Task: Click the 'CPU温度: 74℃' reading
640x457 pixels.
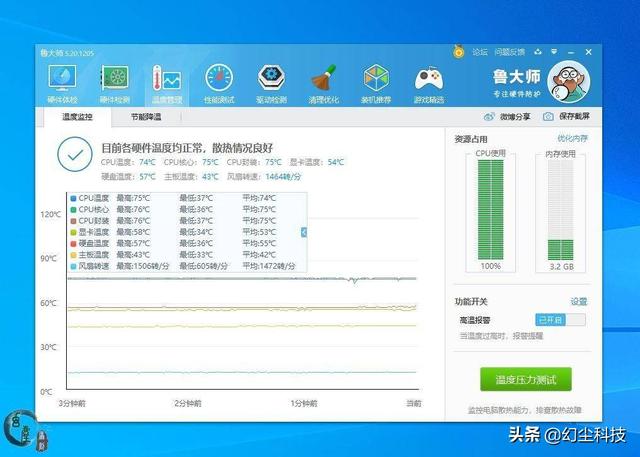Action: click(x=128, y=162)
